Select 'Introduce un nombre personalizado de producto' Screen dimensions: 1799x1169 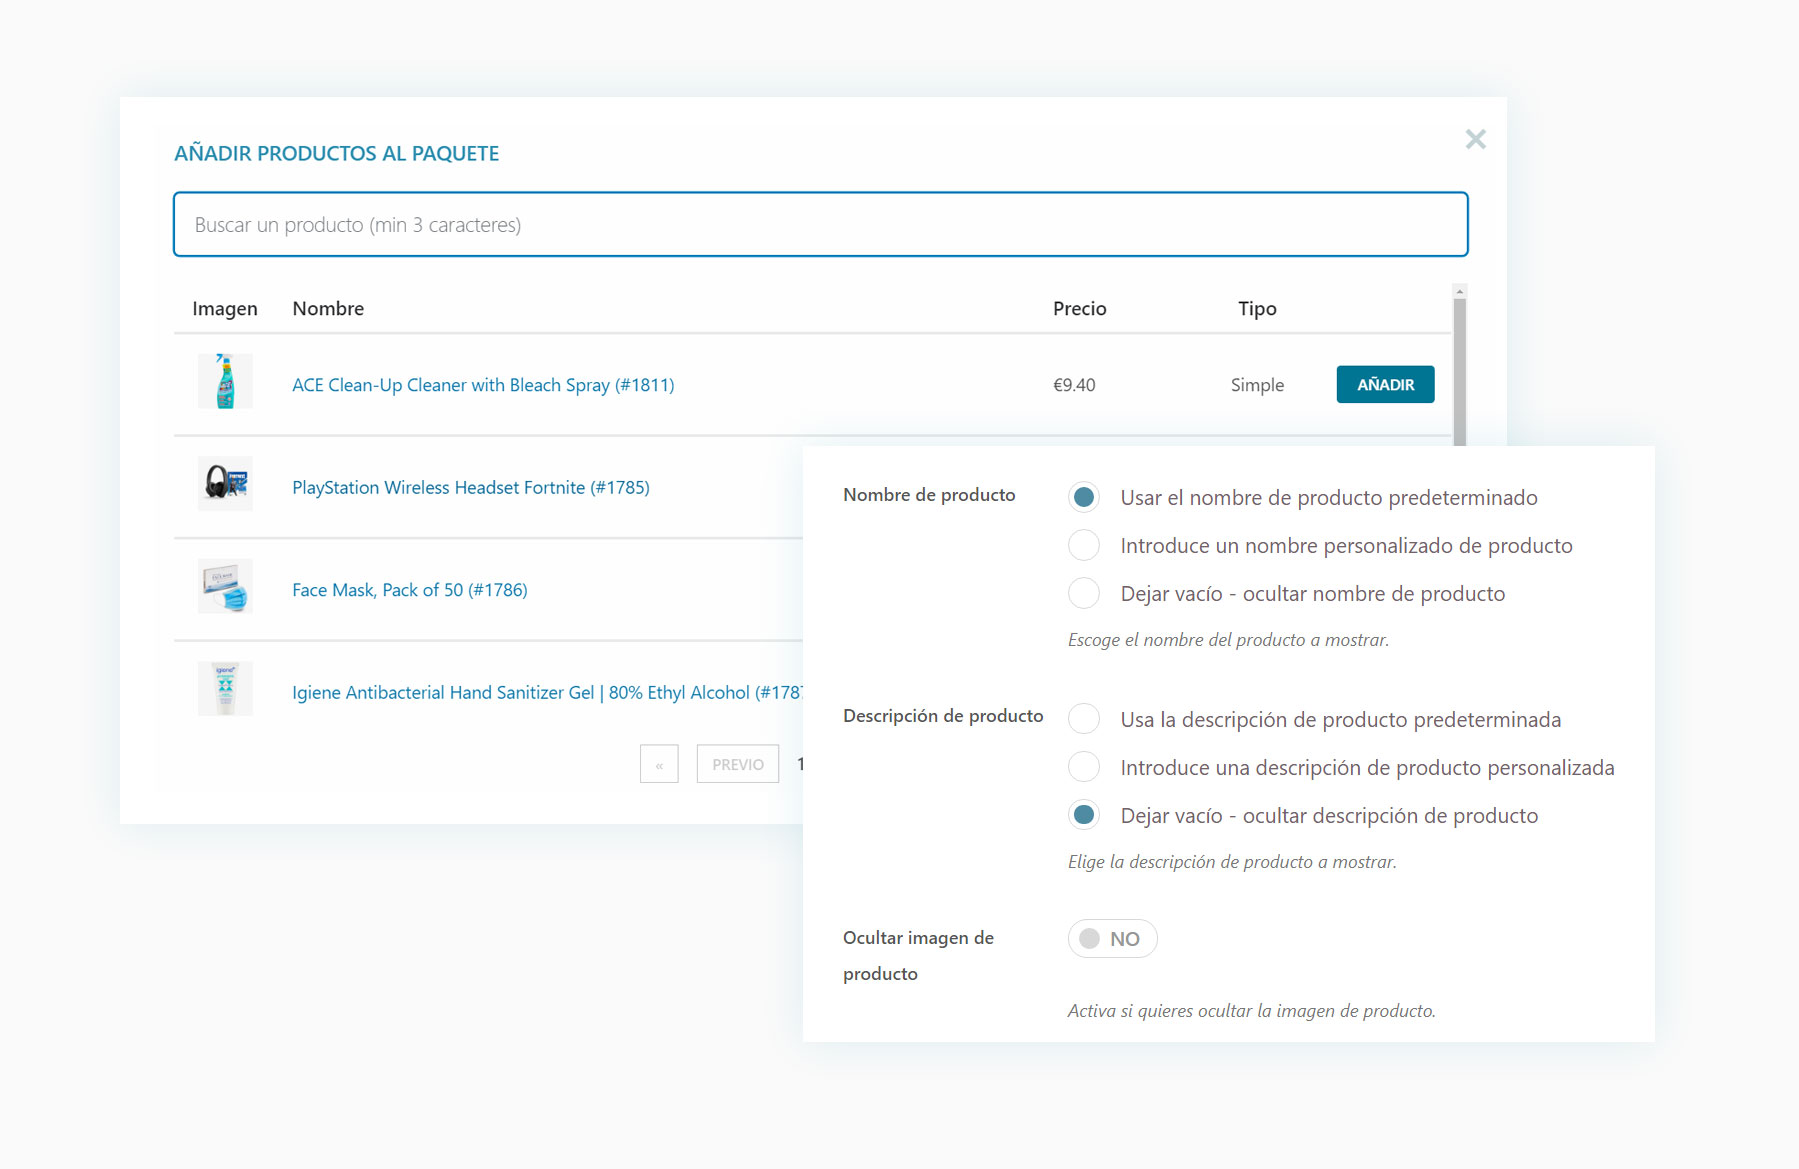(x=1084, y=546)
